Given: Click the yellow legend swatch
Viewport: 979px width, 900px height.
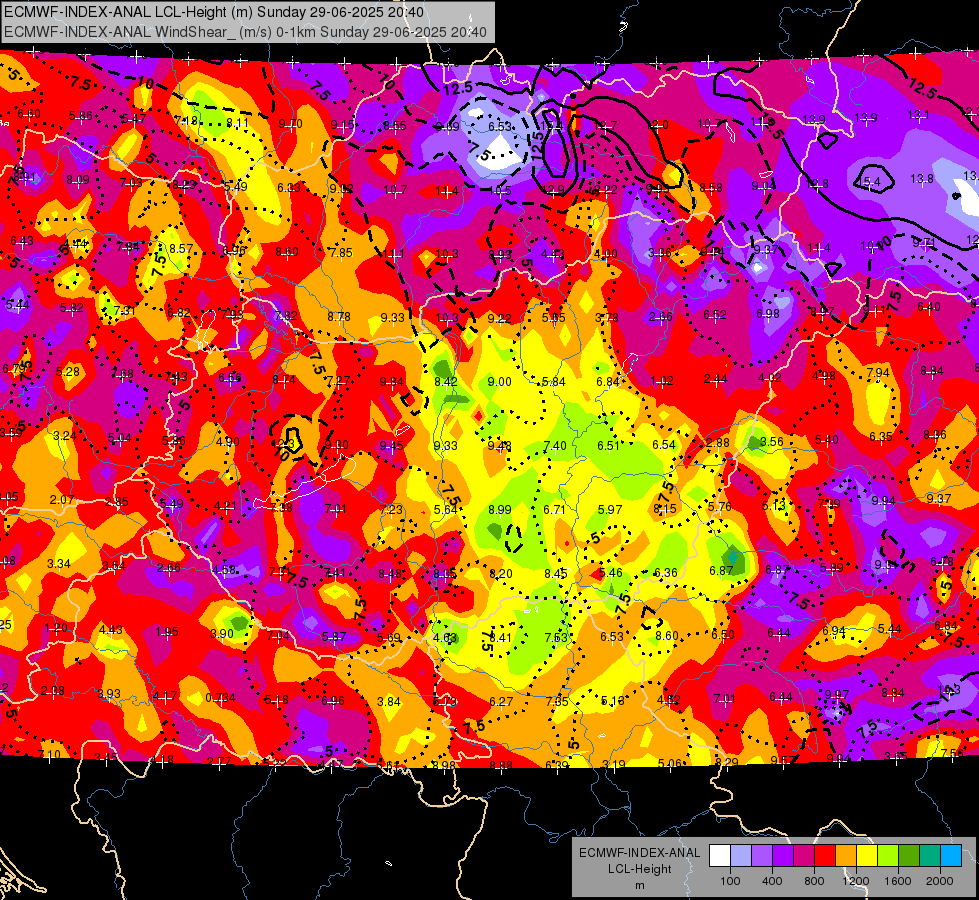Looking at the screenshot, I should tap(867, 856).
